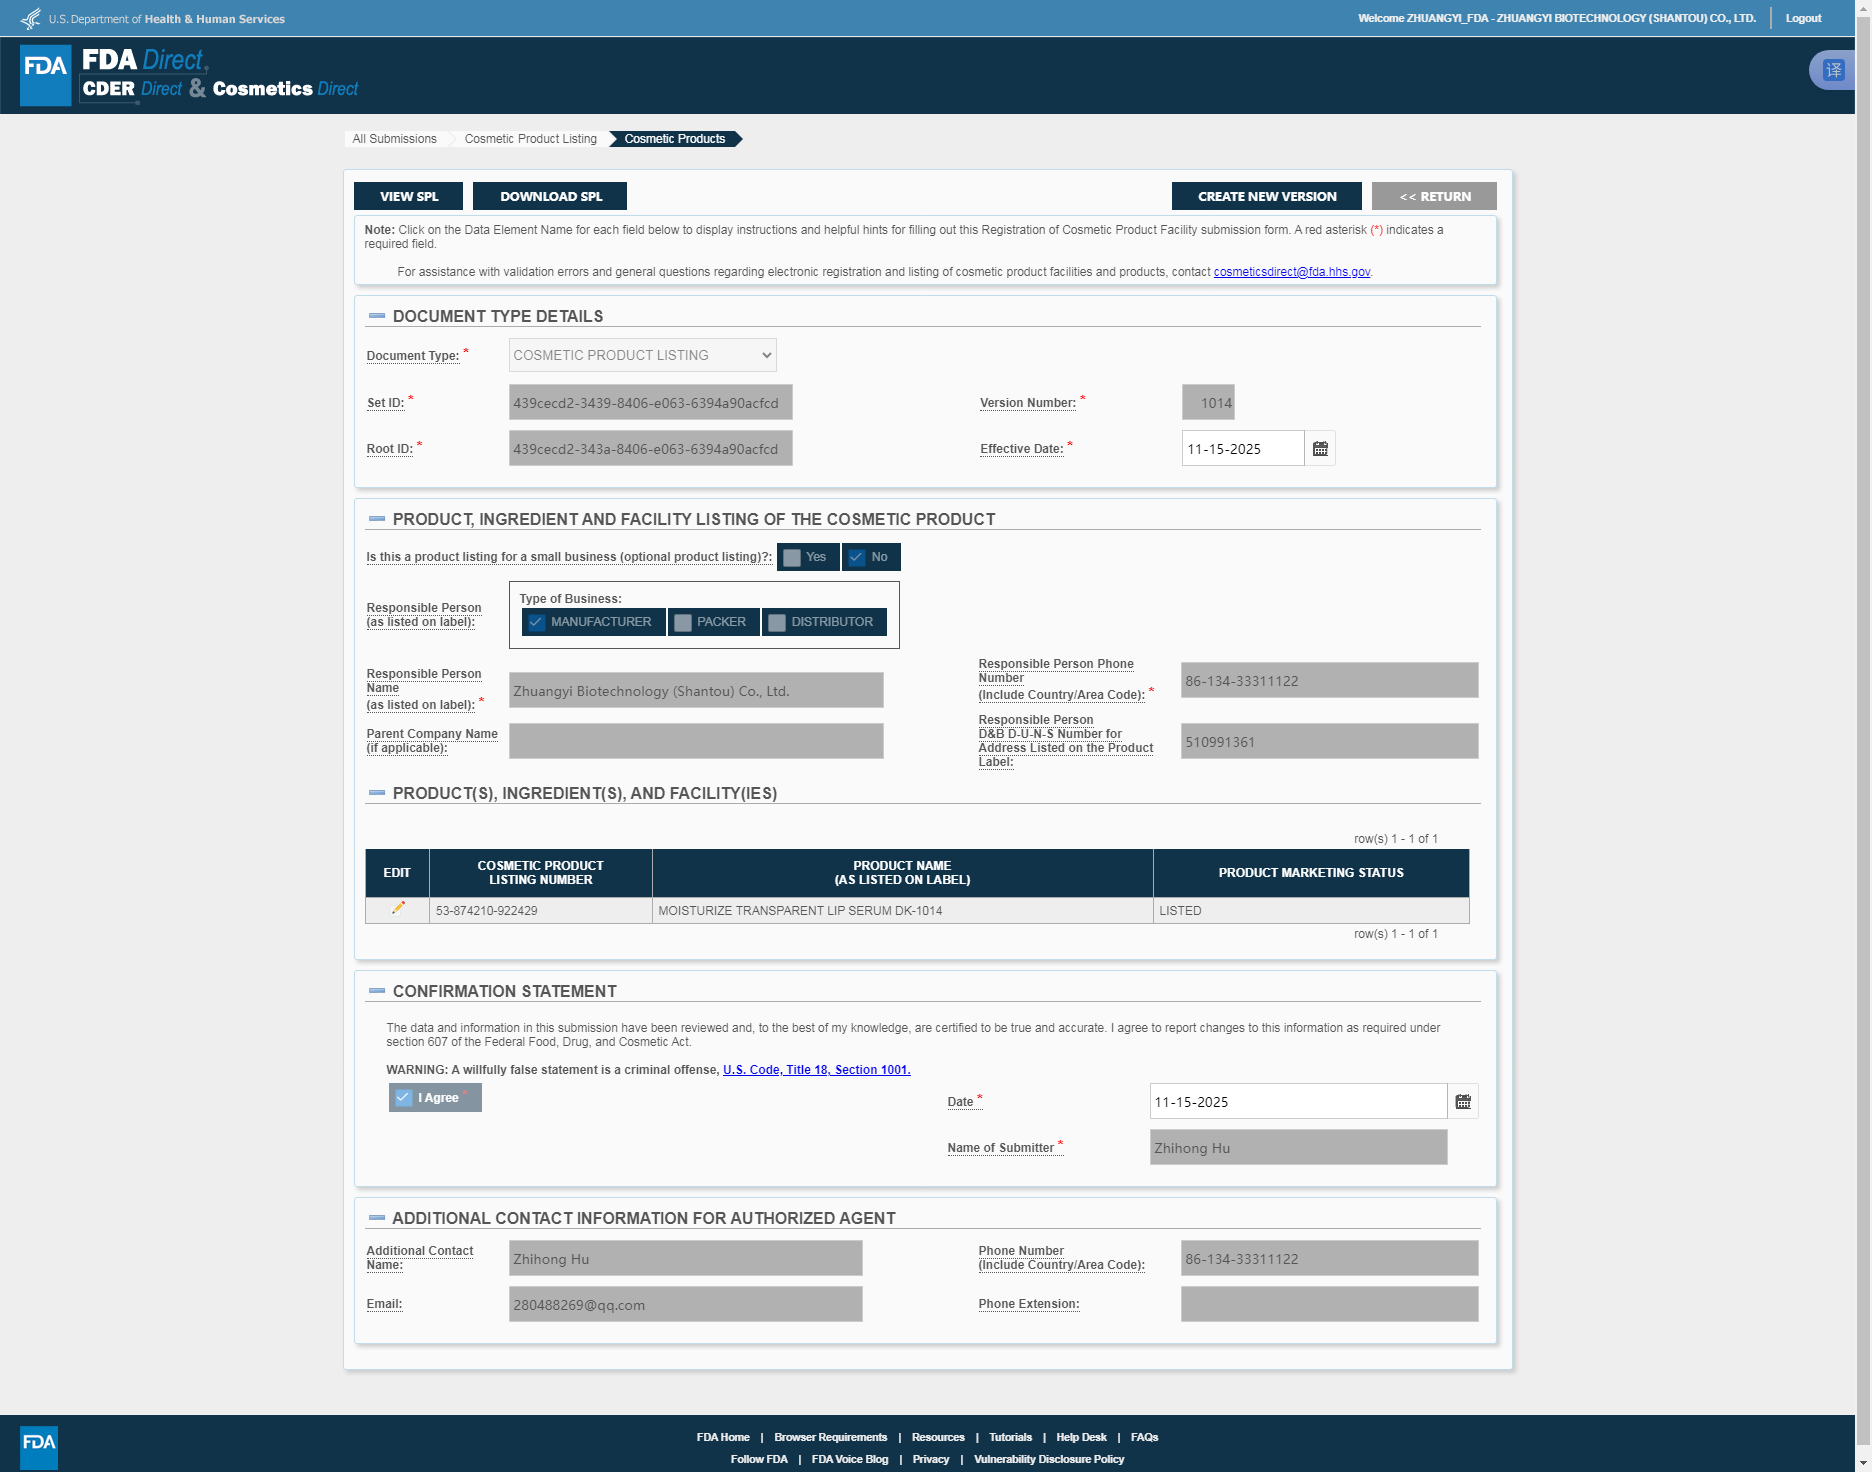Open Cosmetic Product Listing breadcrumb
Image resolution: width=1872 pixels, height=1472 pixels.
(x=530, y=139)
